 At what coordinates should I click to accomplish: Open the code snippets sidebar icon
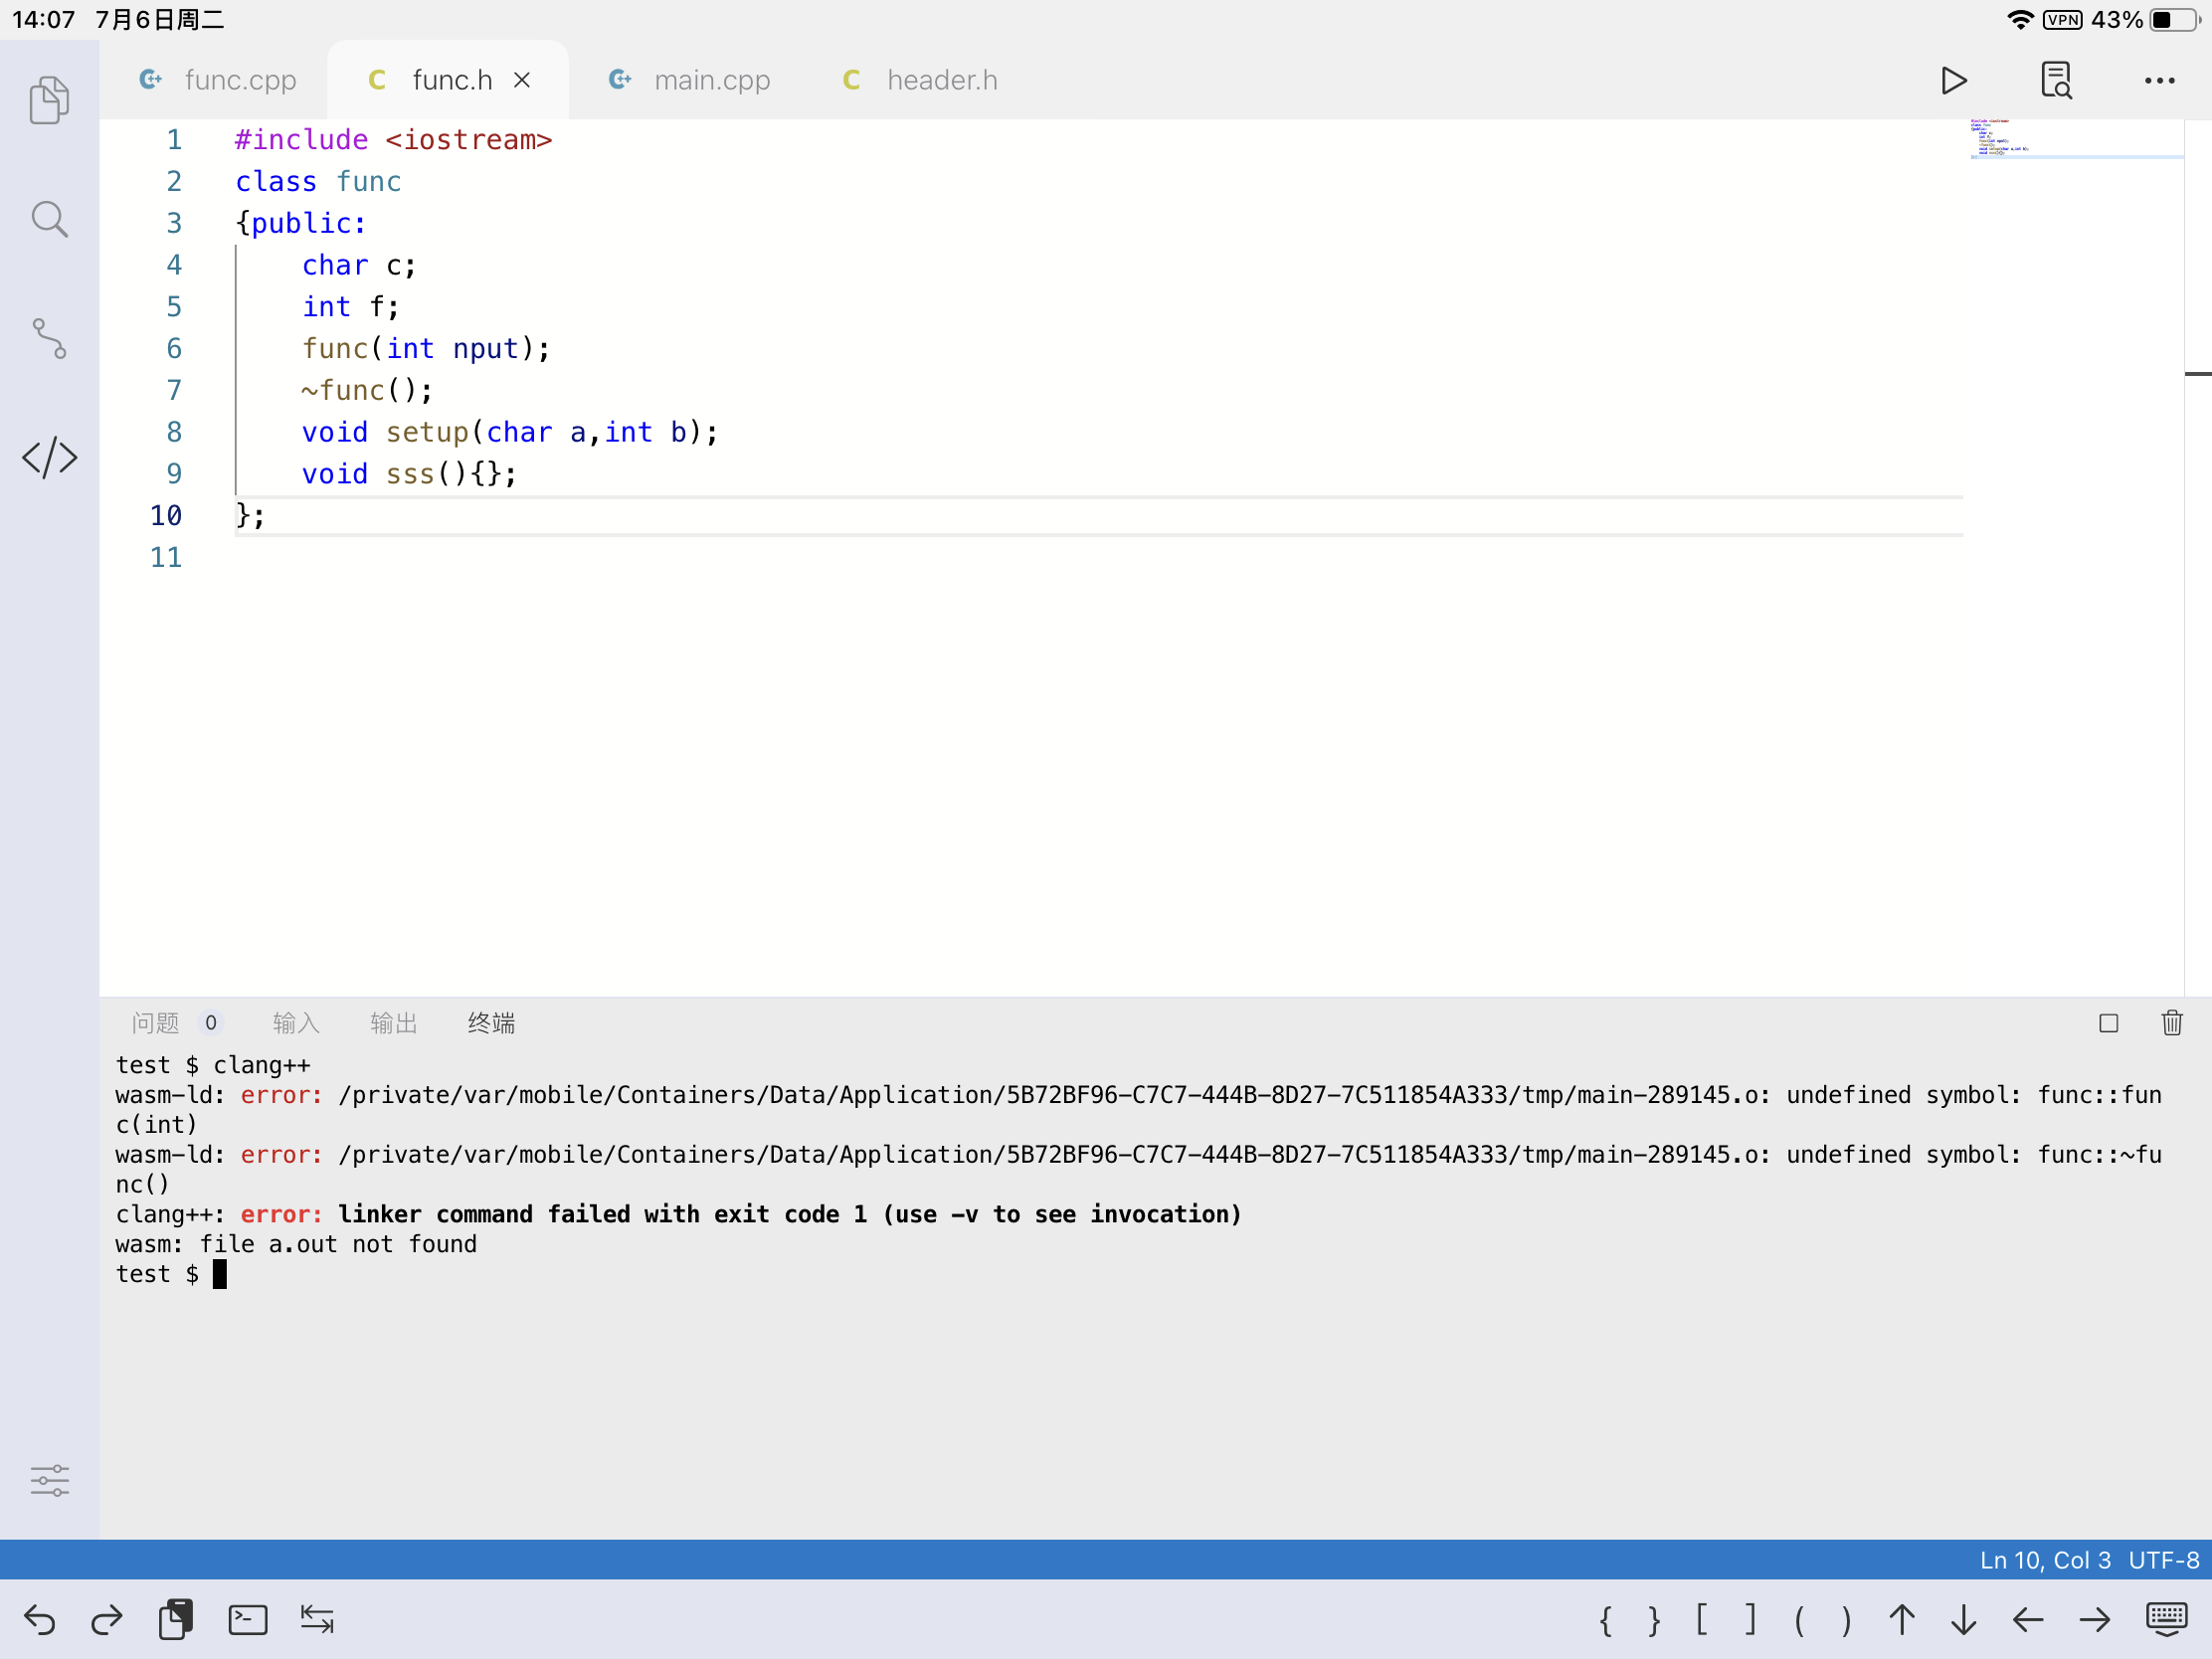coord(49,458)
